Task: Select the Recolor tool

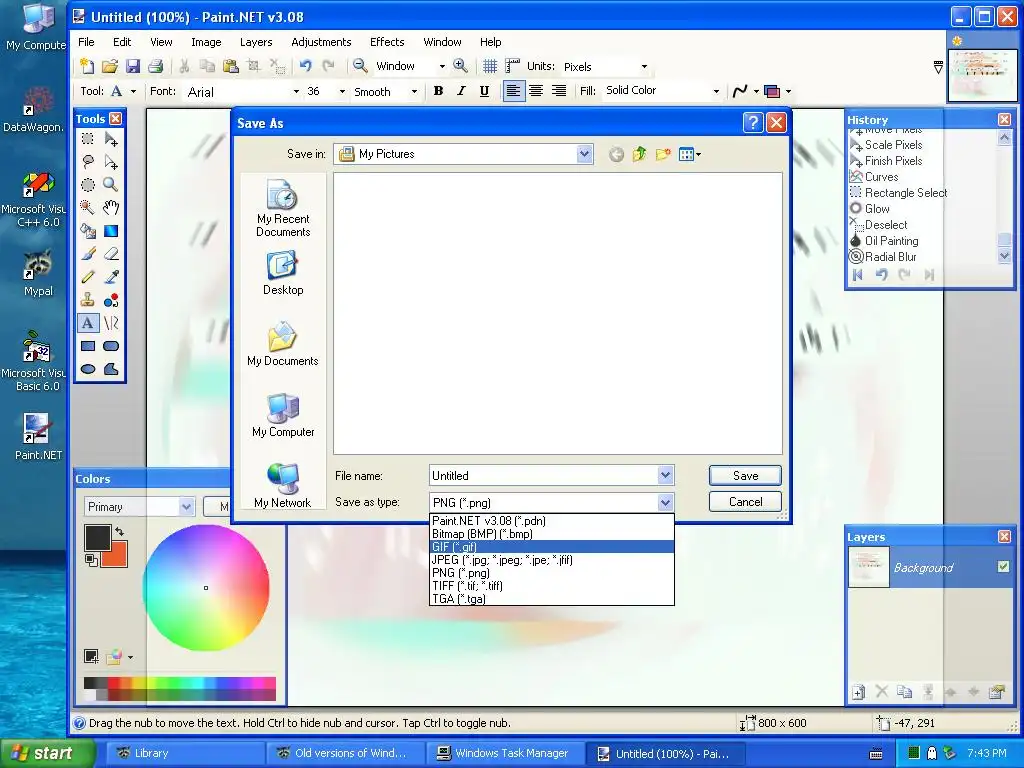Action: [x=111, y=300]
